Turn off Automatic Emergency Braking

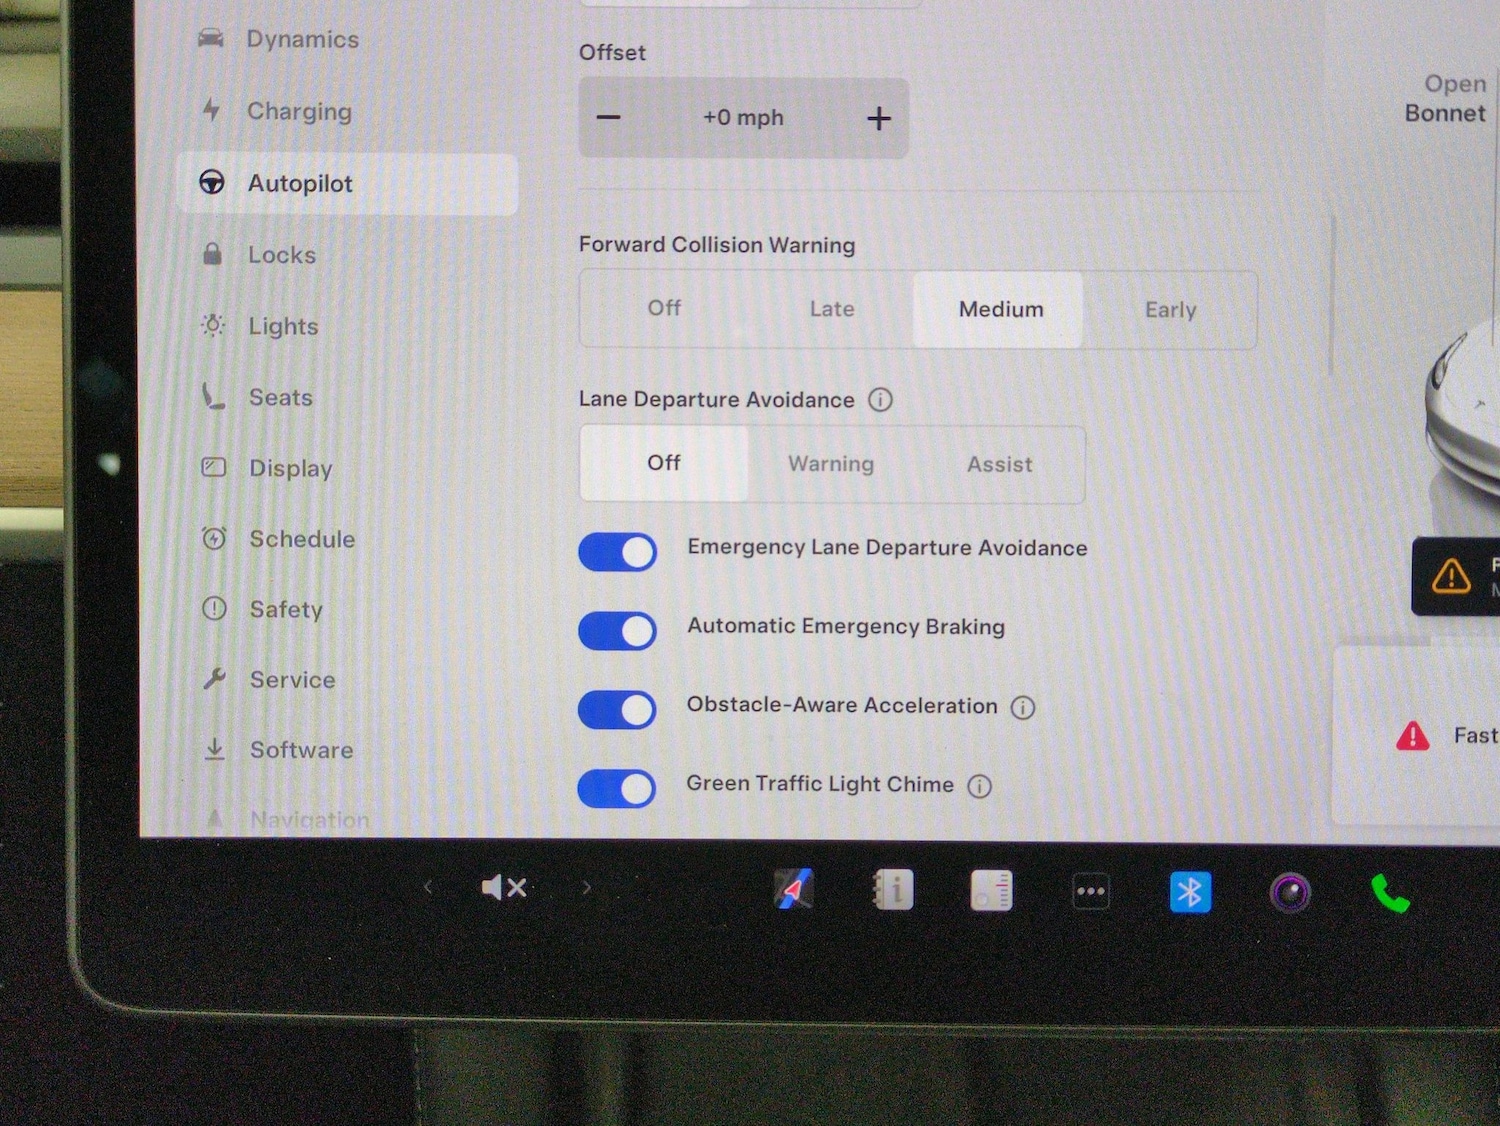pyautogui.click(x=618, y=631)
